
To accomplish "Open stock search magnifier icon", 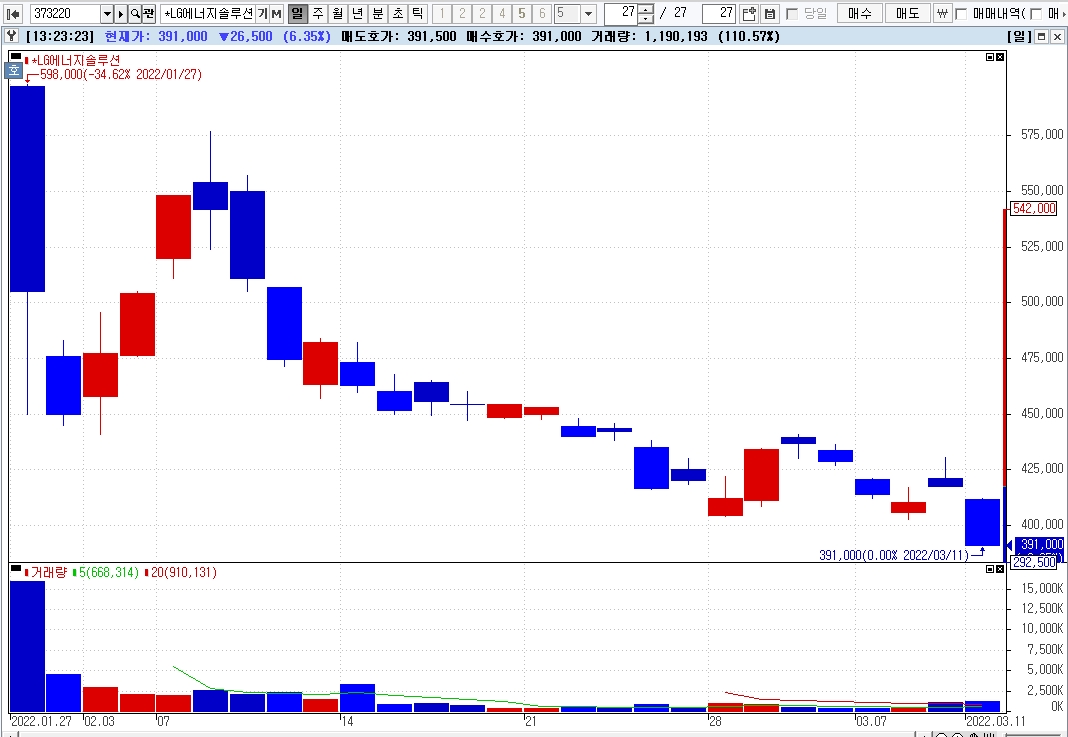I will (x=135, y=13).
